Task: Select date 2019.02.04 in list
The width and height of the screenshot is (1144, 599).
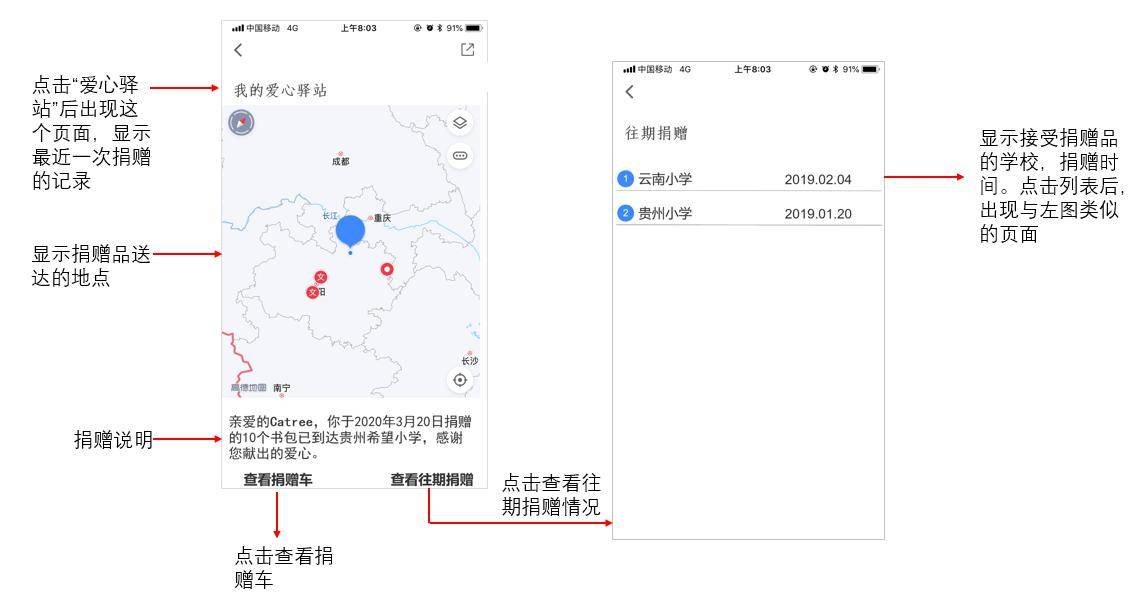Action: (818, 179)
